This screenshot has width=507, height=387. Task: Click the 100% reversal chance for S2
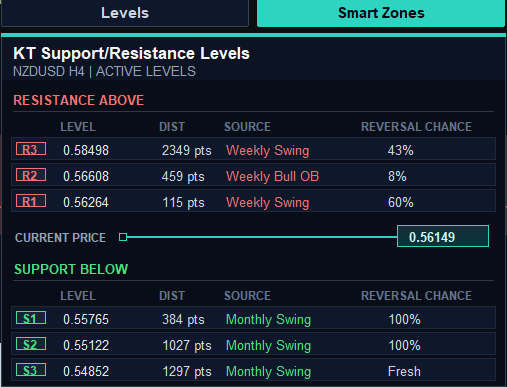pos(404,345)
